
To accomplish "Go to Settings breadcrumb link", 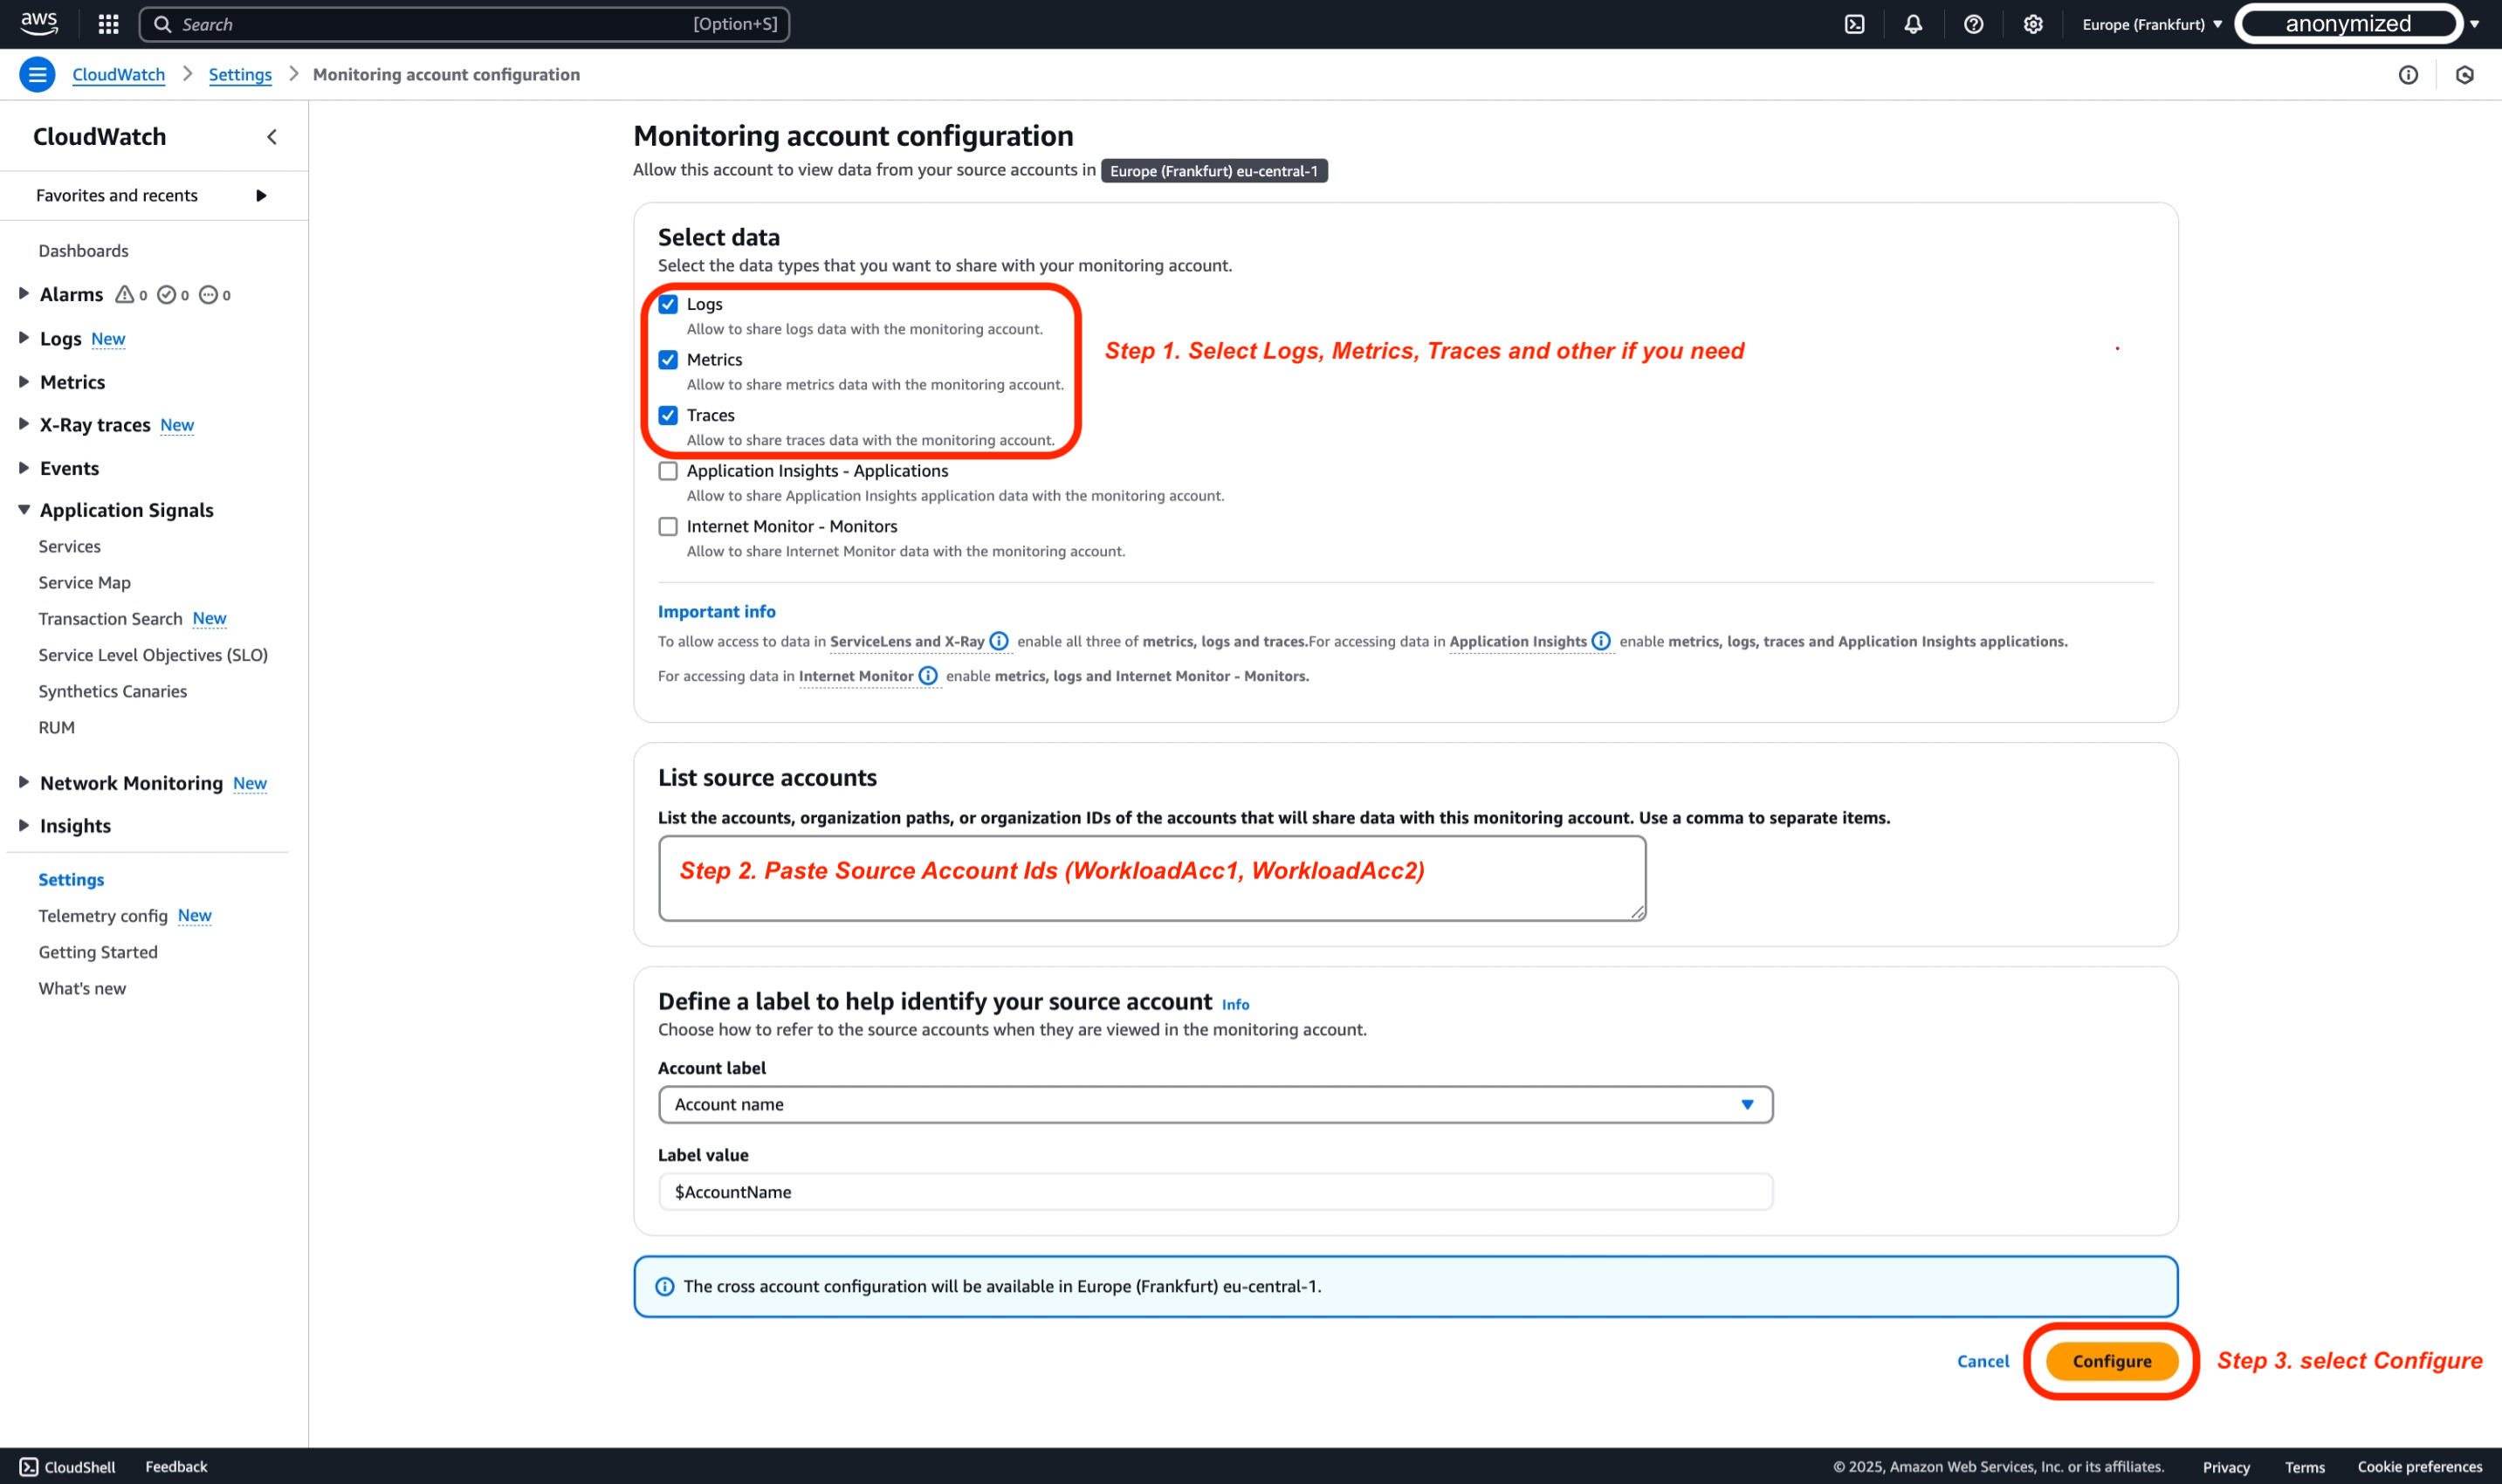I will coord(240,74).
